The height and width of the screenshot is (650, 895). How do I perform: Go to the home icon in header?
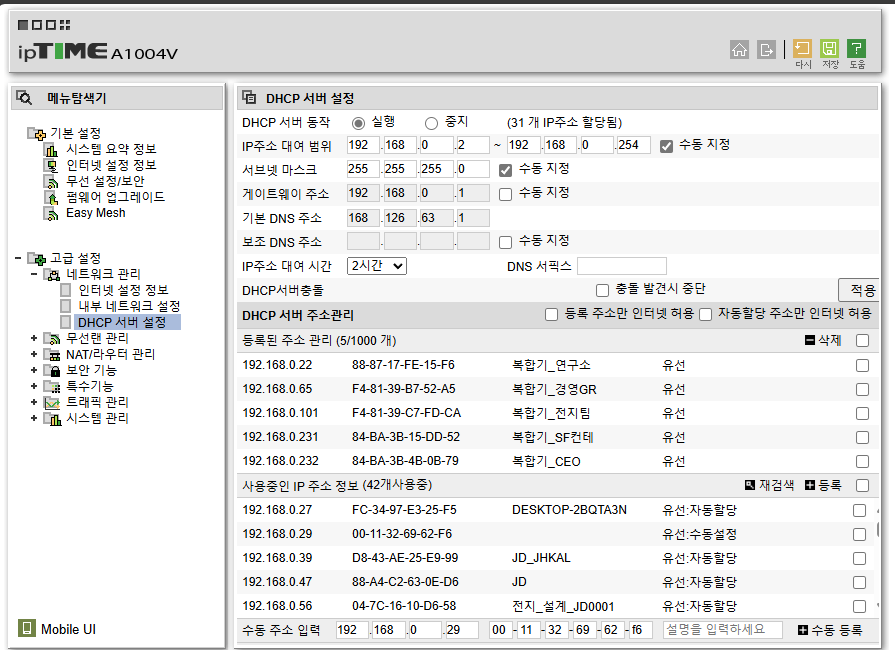point(739,50)
